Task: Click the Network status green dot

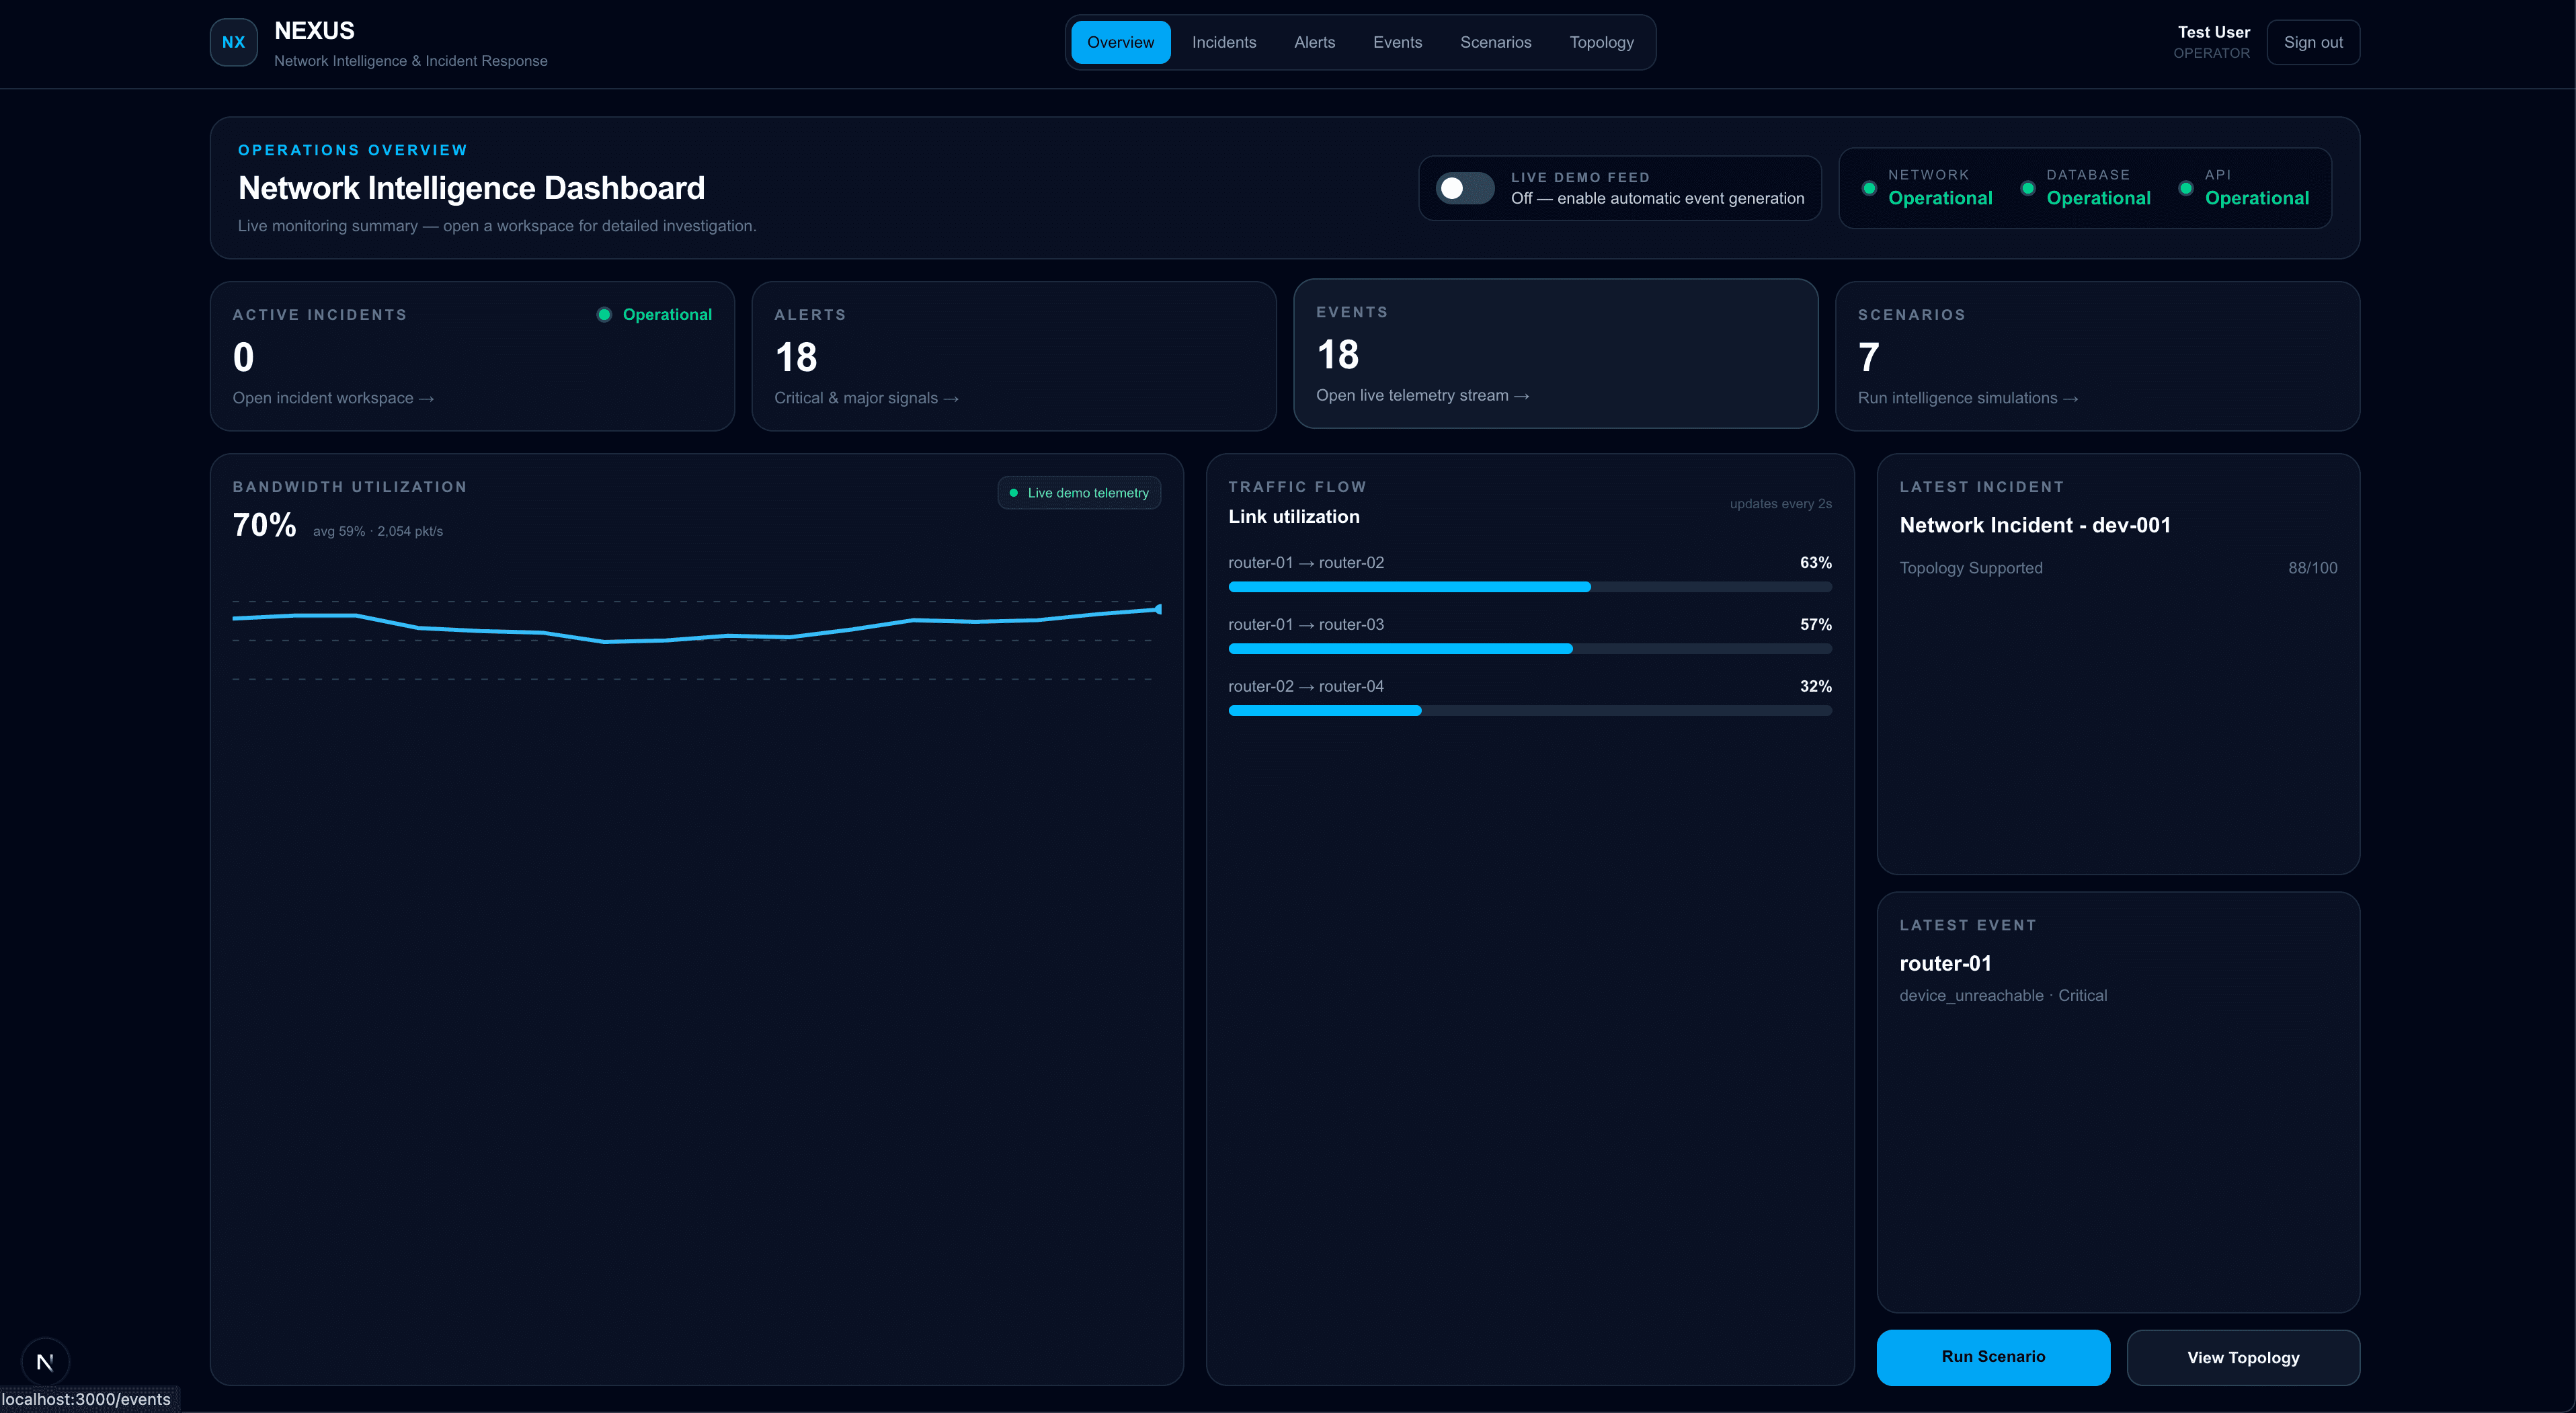Action: (1868, 188)
